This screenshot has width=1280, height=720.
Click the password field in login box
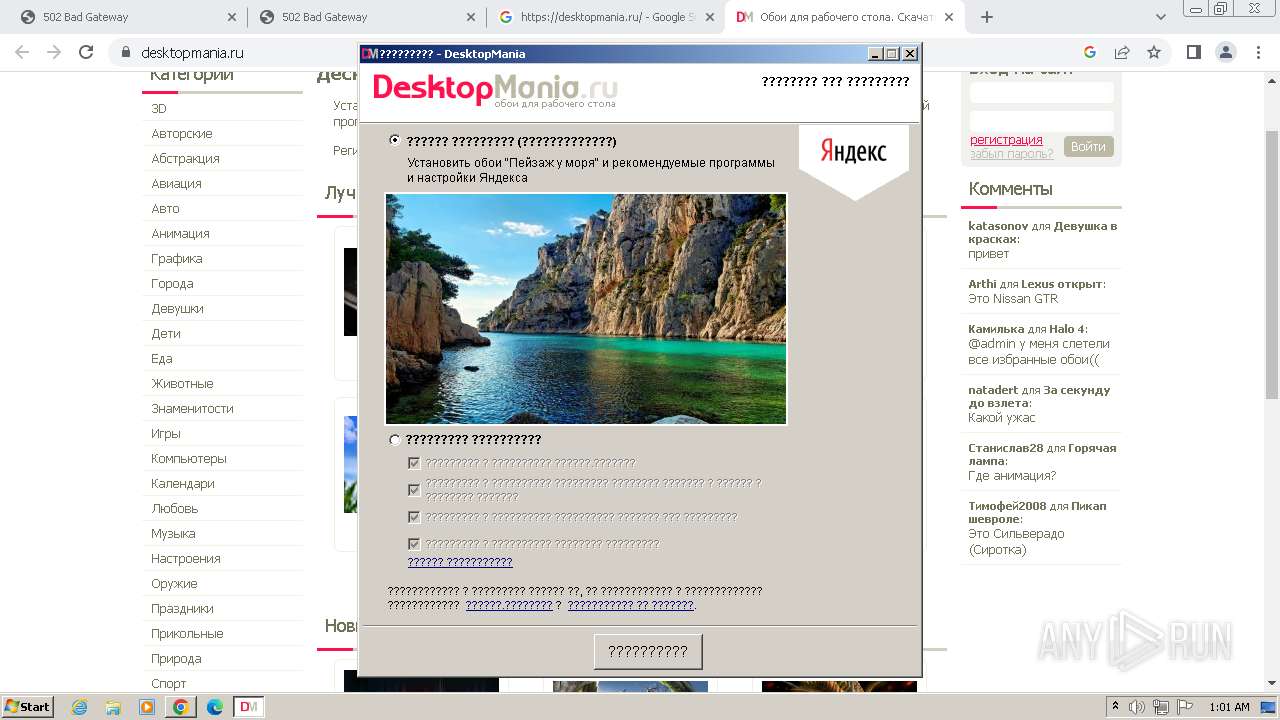click(1042, 121)
